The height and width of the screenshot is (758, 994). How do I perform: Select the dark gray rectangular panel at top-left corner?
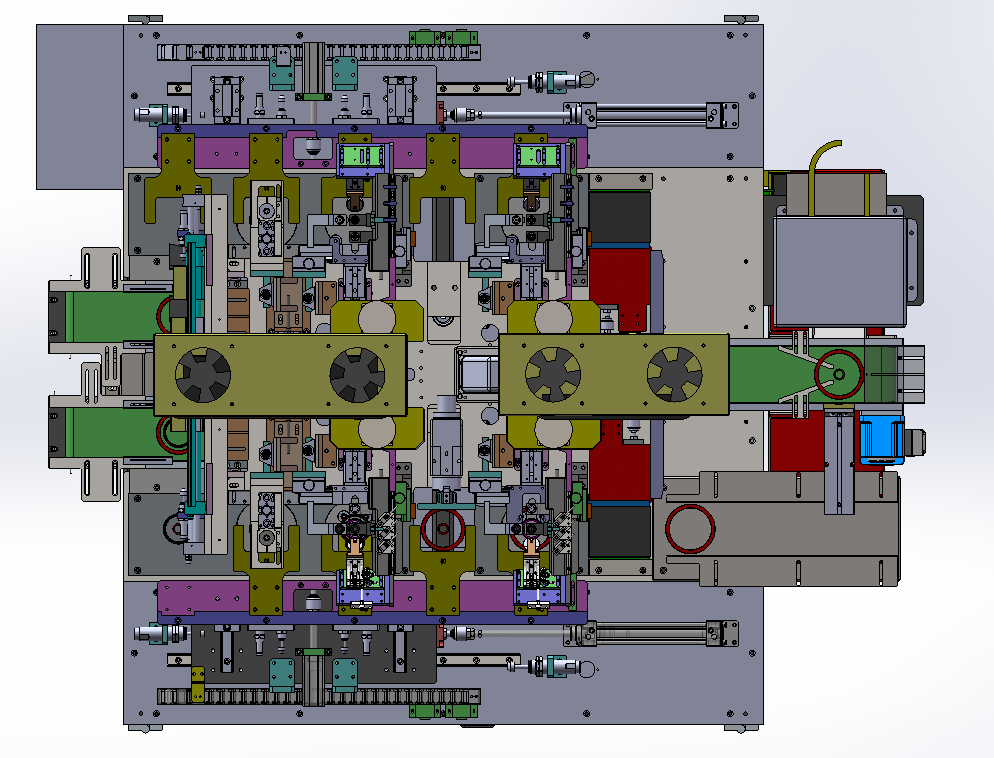pos(79,106)
